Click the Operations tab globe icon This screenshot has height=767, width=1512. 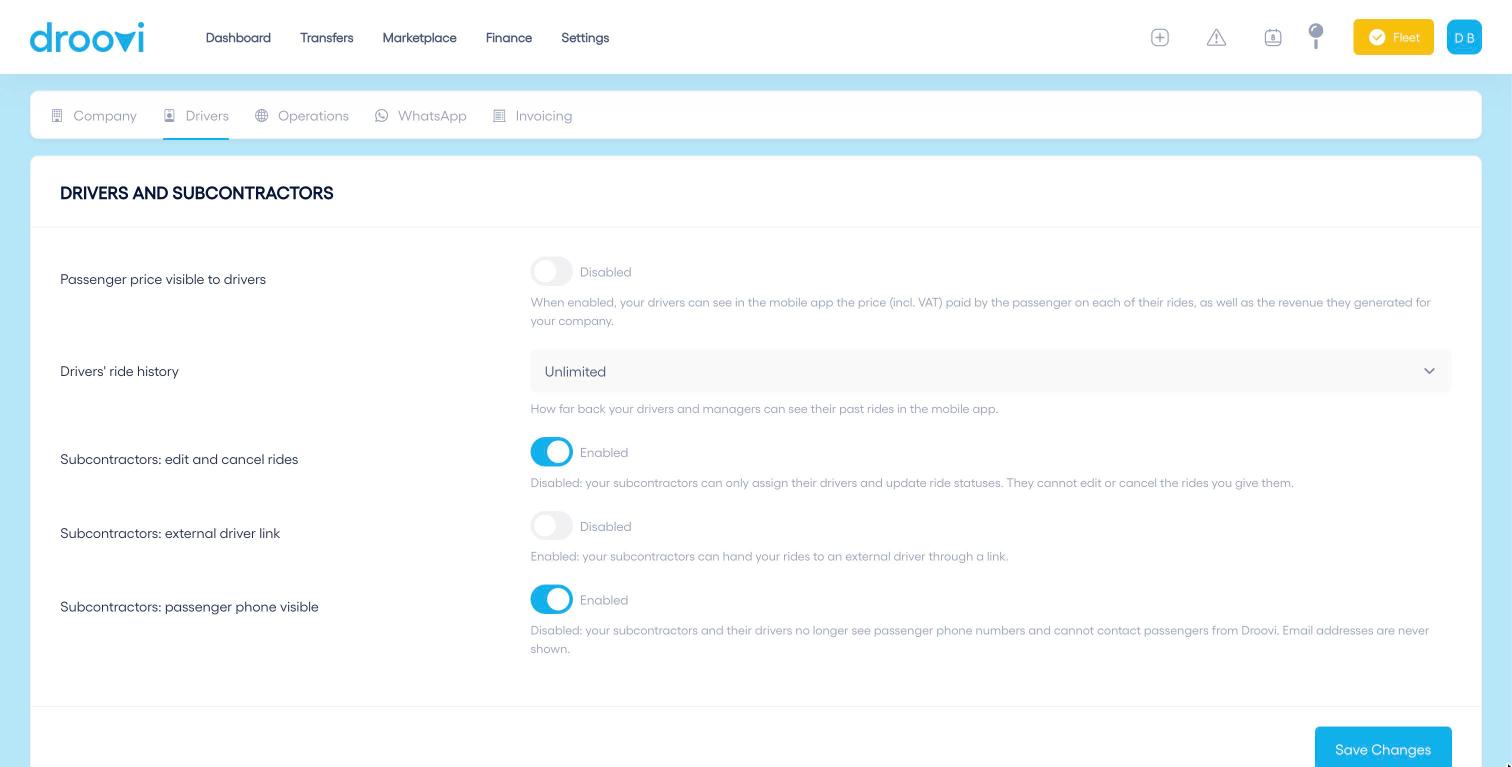[x=262, y=116]
